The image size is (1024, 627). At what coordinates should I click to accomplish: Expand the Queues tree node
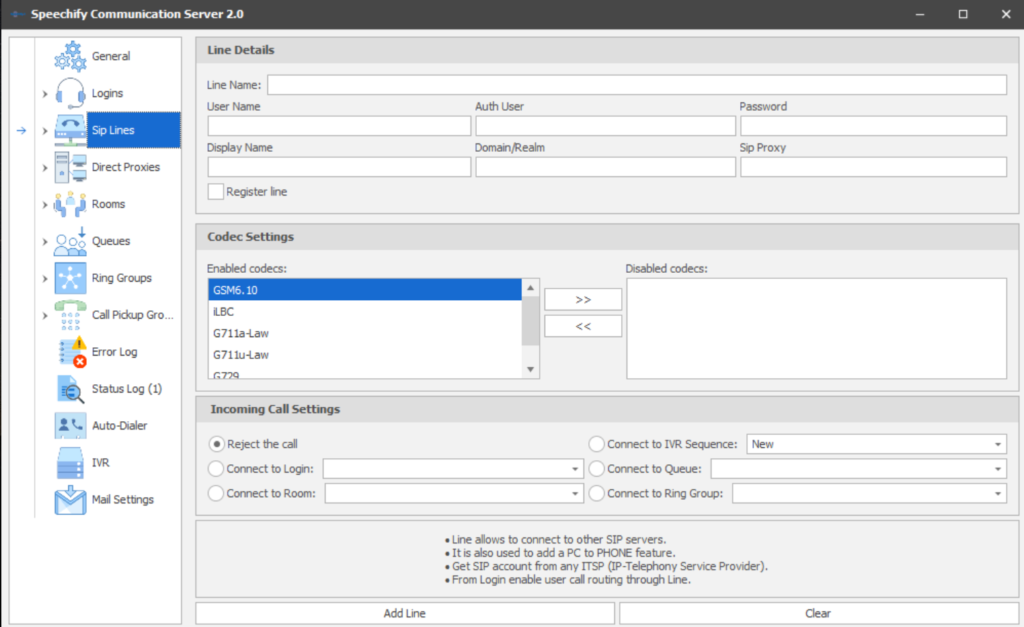44,242
